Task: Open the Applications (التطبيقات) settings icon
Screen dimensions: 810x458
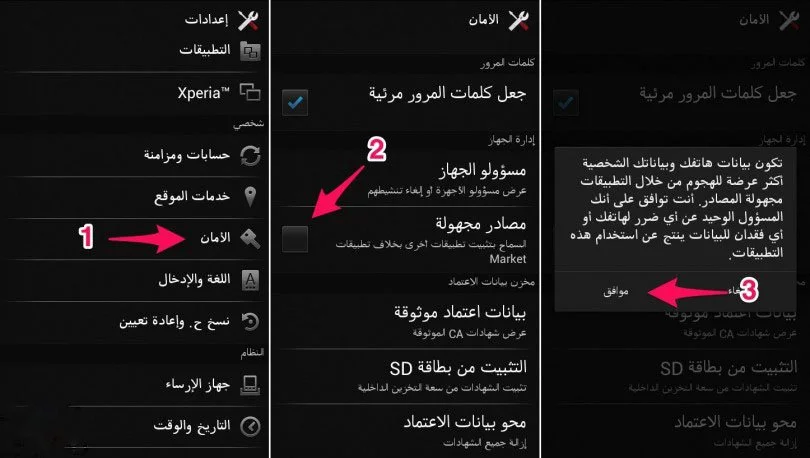Action: [x=251, y=51]
